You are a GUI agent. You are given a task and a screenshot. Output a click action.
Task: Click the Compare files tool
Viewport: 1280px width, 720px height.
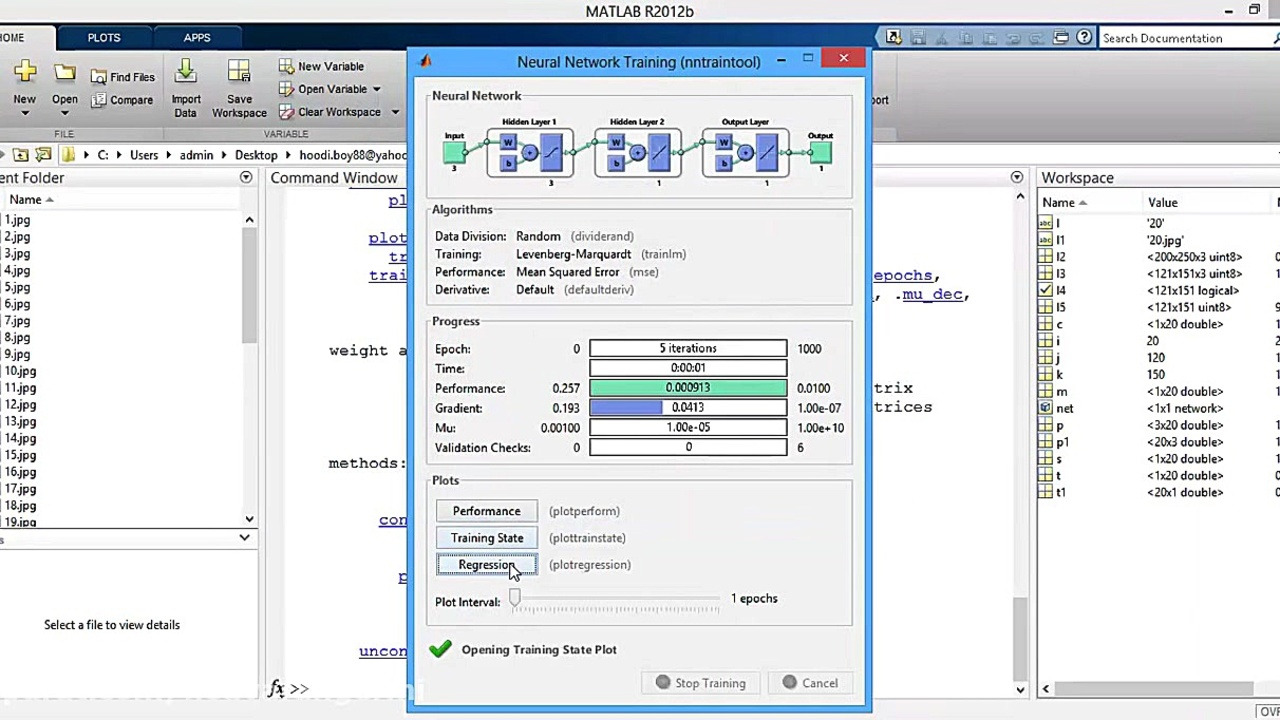122,100
